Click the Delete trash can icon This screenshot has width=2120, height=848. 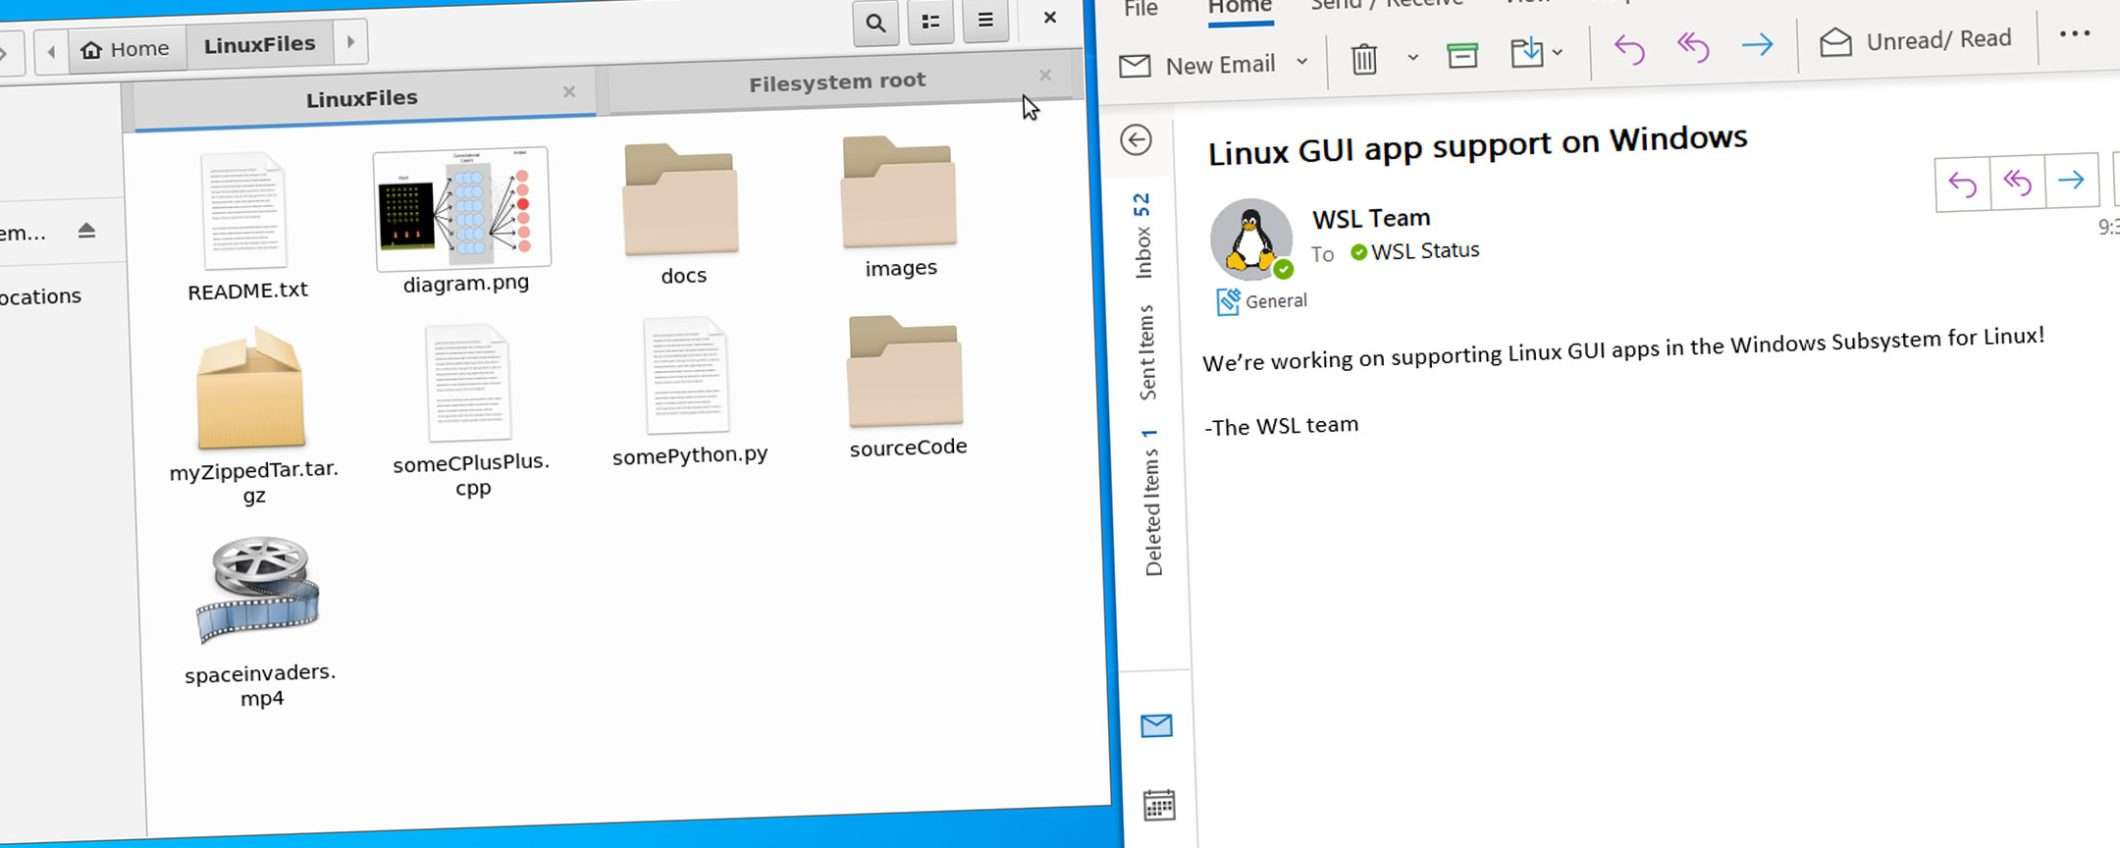click(1363, 59)
